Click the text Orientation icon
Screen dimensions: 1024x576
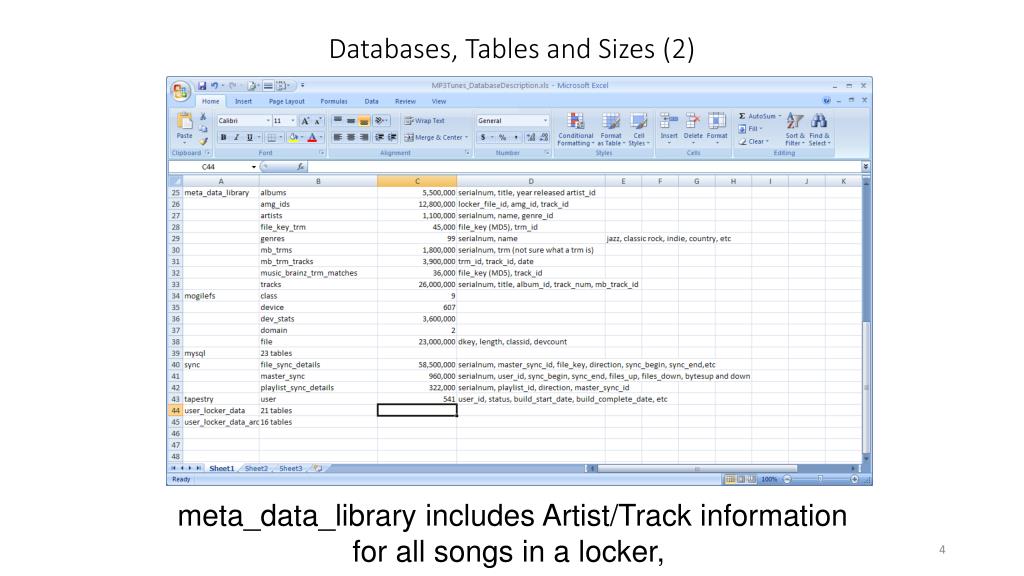(379, 121)
